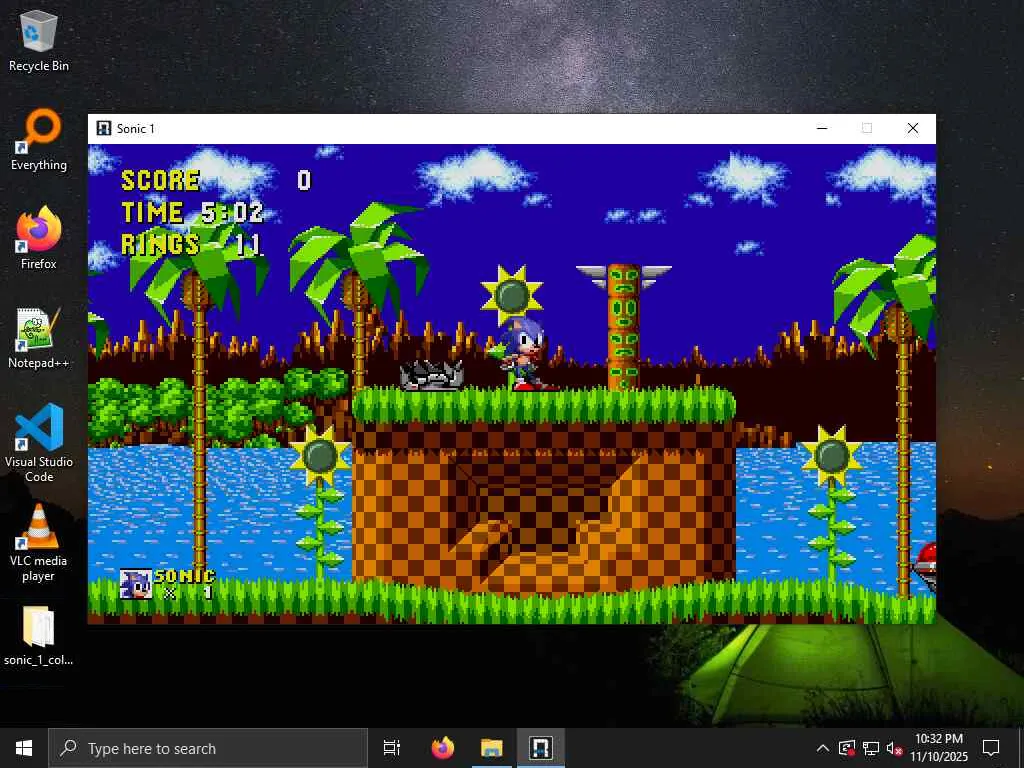Click the red badnik near the window's edge
Image resolution: width=1024 pixels, height=768 pixels.
(x=925, y=566)
